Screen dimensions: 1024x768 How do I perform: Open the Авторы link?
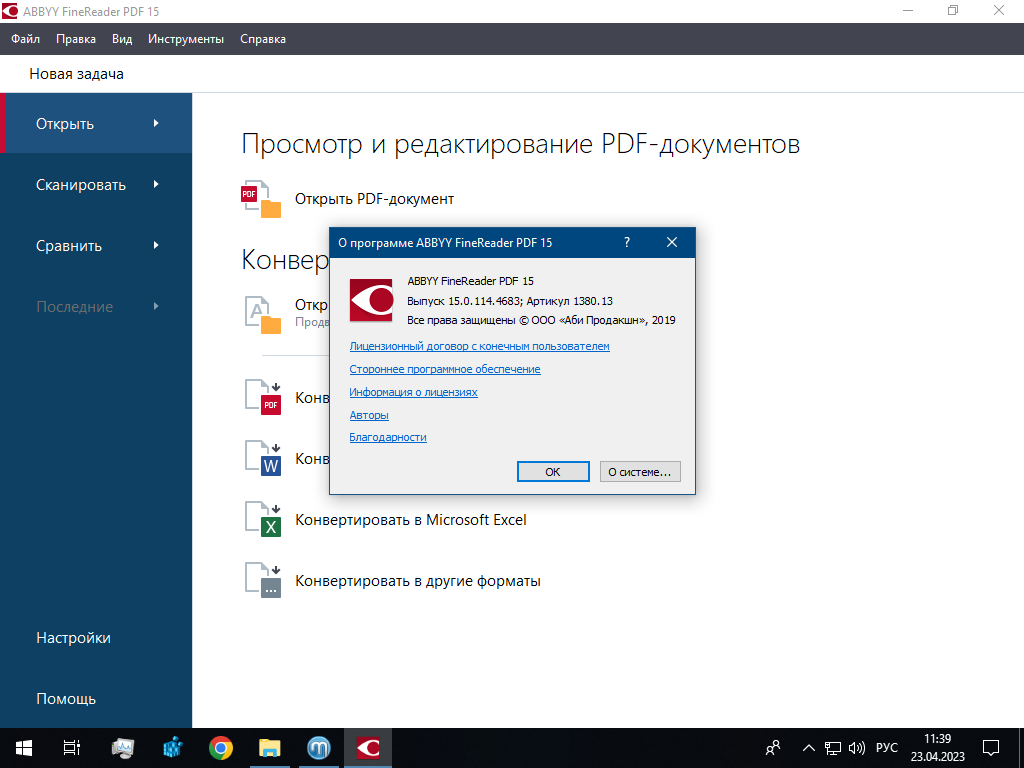pos(369,415)
